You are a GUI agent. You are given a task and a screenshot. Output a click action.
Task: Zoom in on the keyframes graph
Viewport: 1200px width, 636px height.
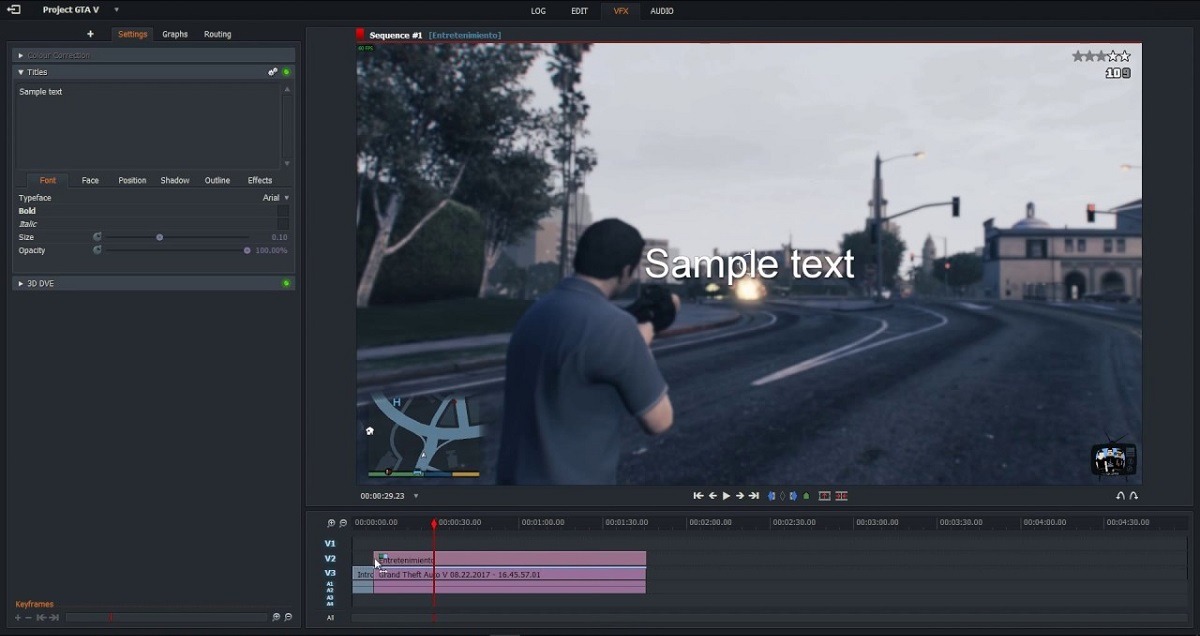pos(276,618)
